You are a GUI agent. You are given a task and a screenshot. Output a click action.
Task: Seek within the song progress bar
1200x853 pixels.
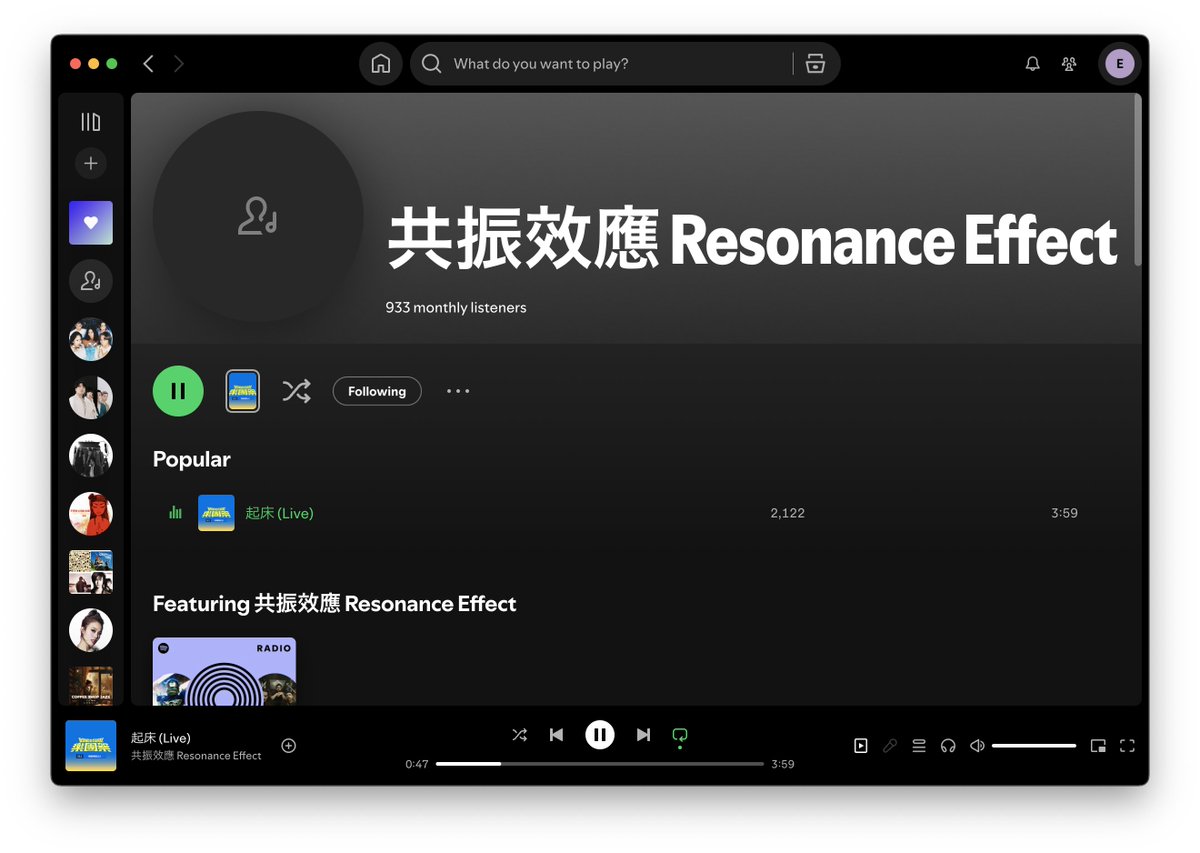point(600,764)
